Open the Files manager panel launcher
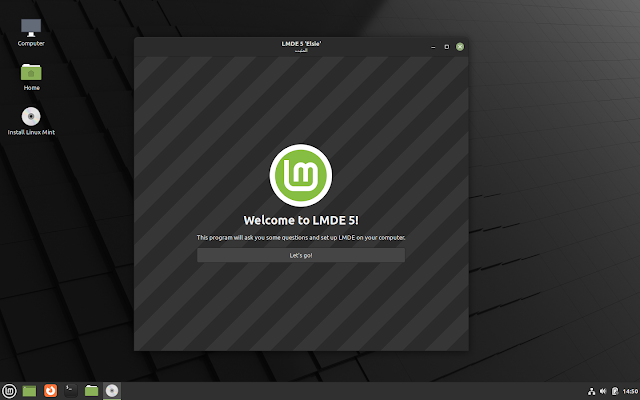The width and height of the screenshot is (640, 400). [x=91, y=391]
